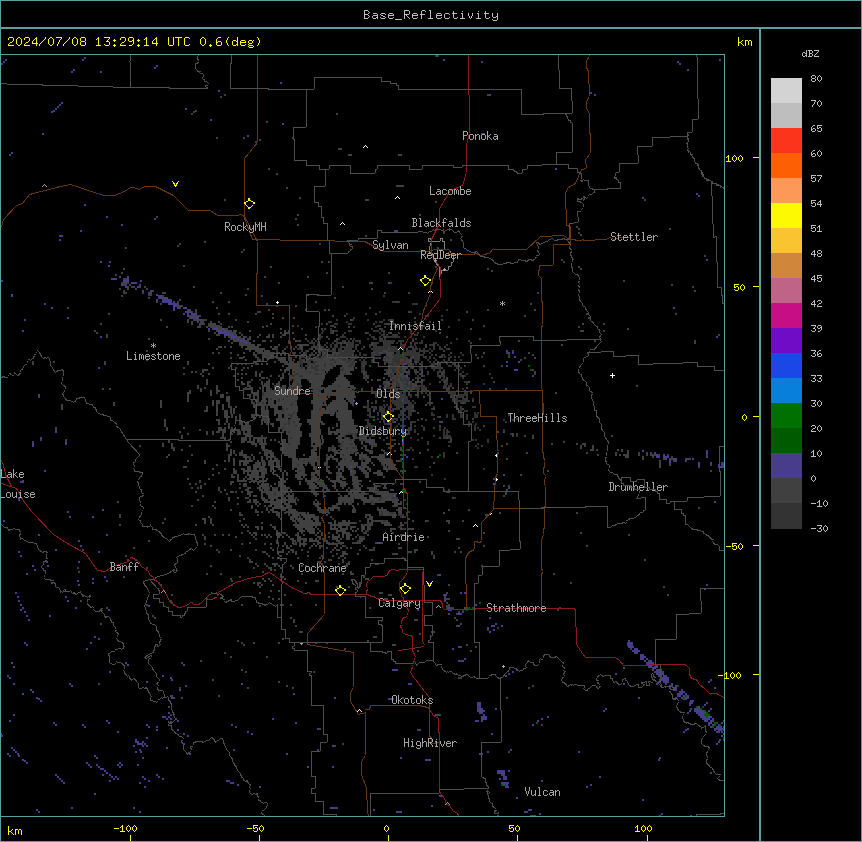Image resolution: width=862 pixels, height=842 pixels.
Task: Click the yellow diamond marker between Olds and Didsbury
Action: tap(388, 417)
